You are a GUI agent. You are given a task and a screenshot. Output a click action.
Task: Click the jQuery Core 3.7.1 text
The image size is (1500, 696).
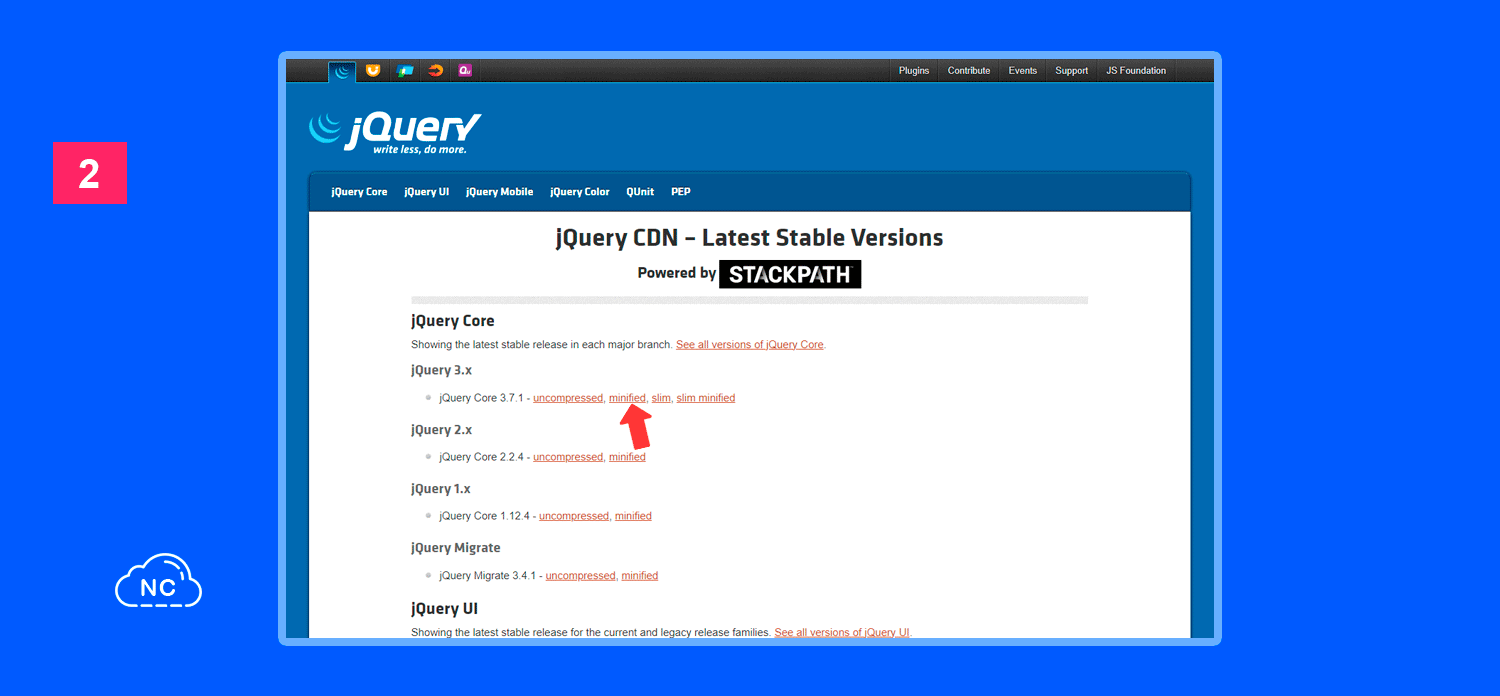click(481, 398)
